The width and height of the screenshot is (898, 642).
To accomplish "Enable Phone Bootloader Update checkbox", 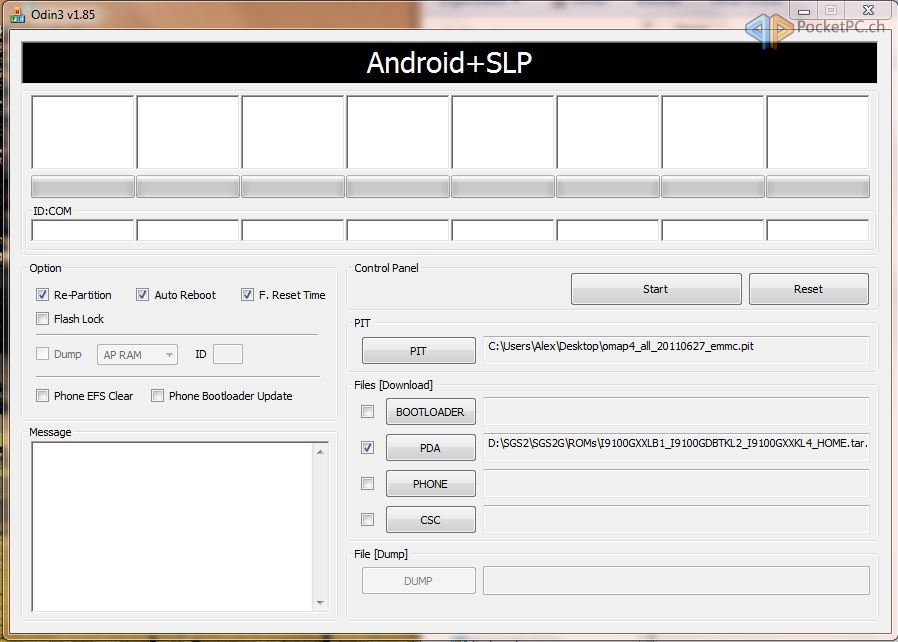I will pos(157,395).
